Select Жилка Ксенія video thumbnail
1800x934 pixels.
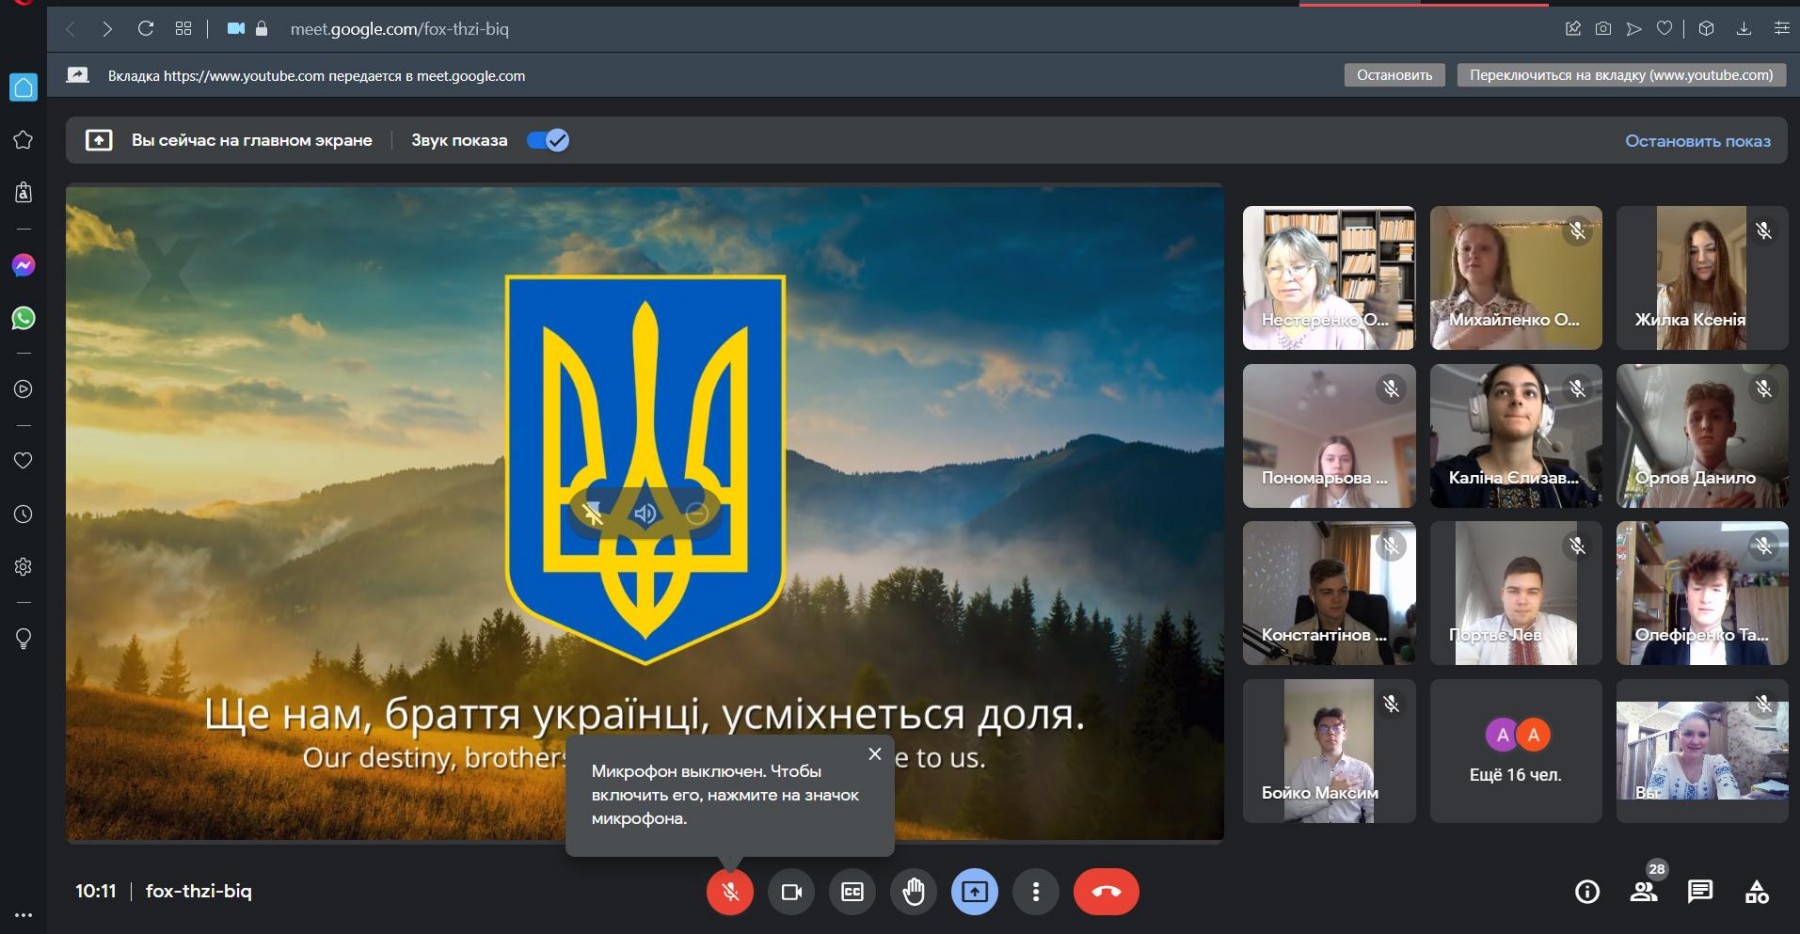pos(1701,278)
